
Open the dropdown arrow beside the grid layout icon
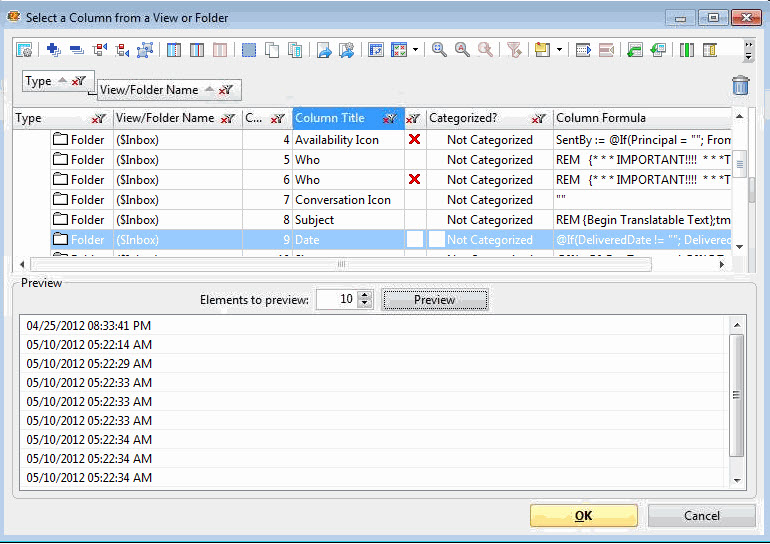[x=415, y=49]
